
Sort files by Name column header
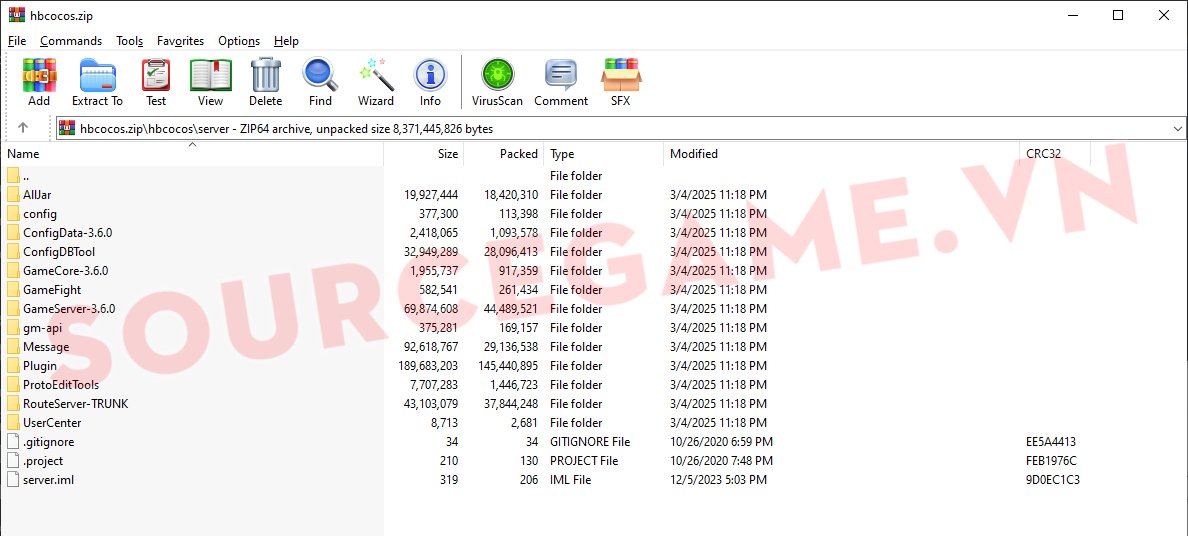(x=24, y=154)
